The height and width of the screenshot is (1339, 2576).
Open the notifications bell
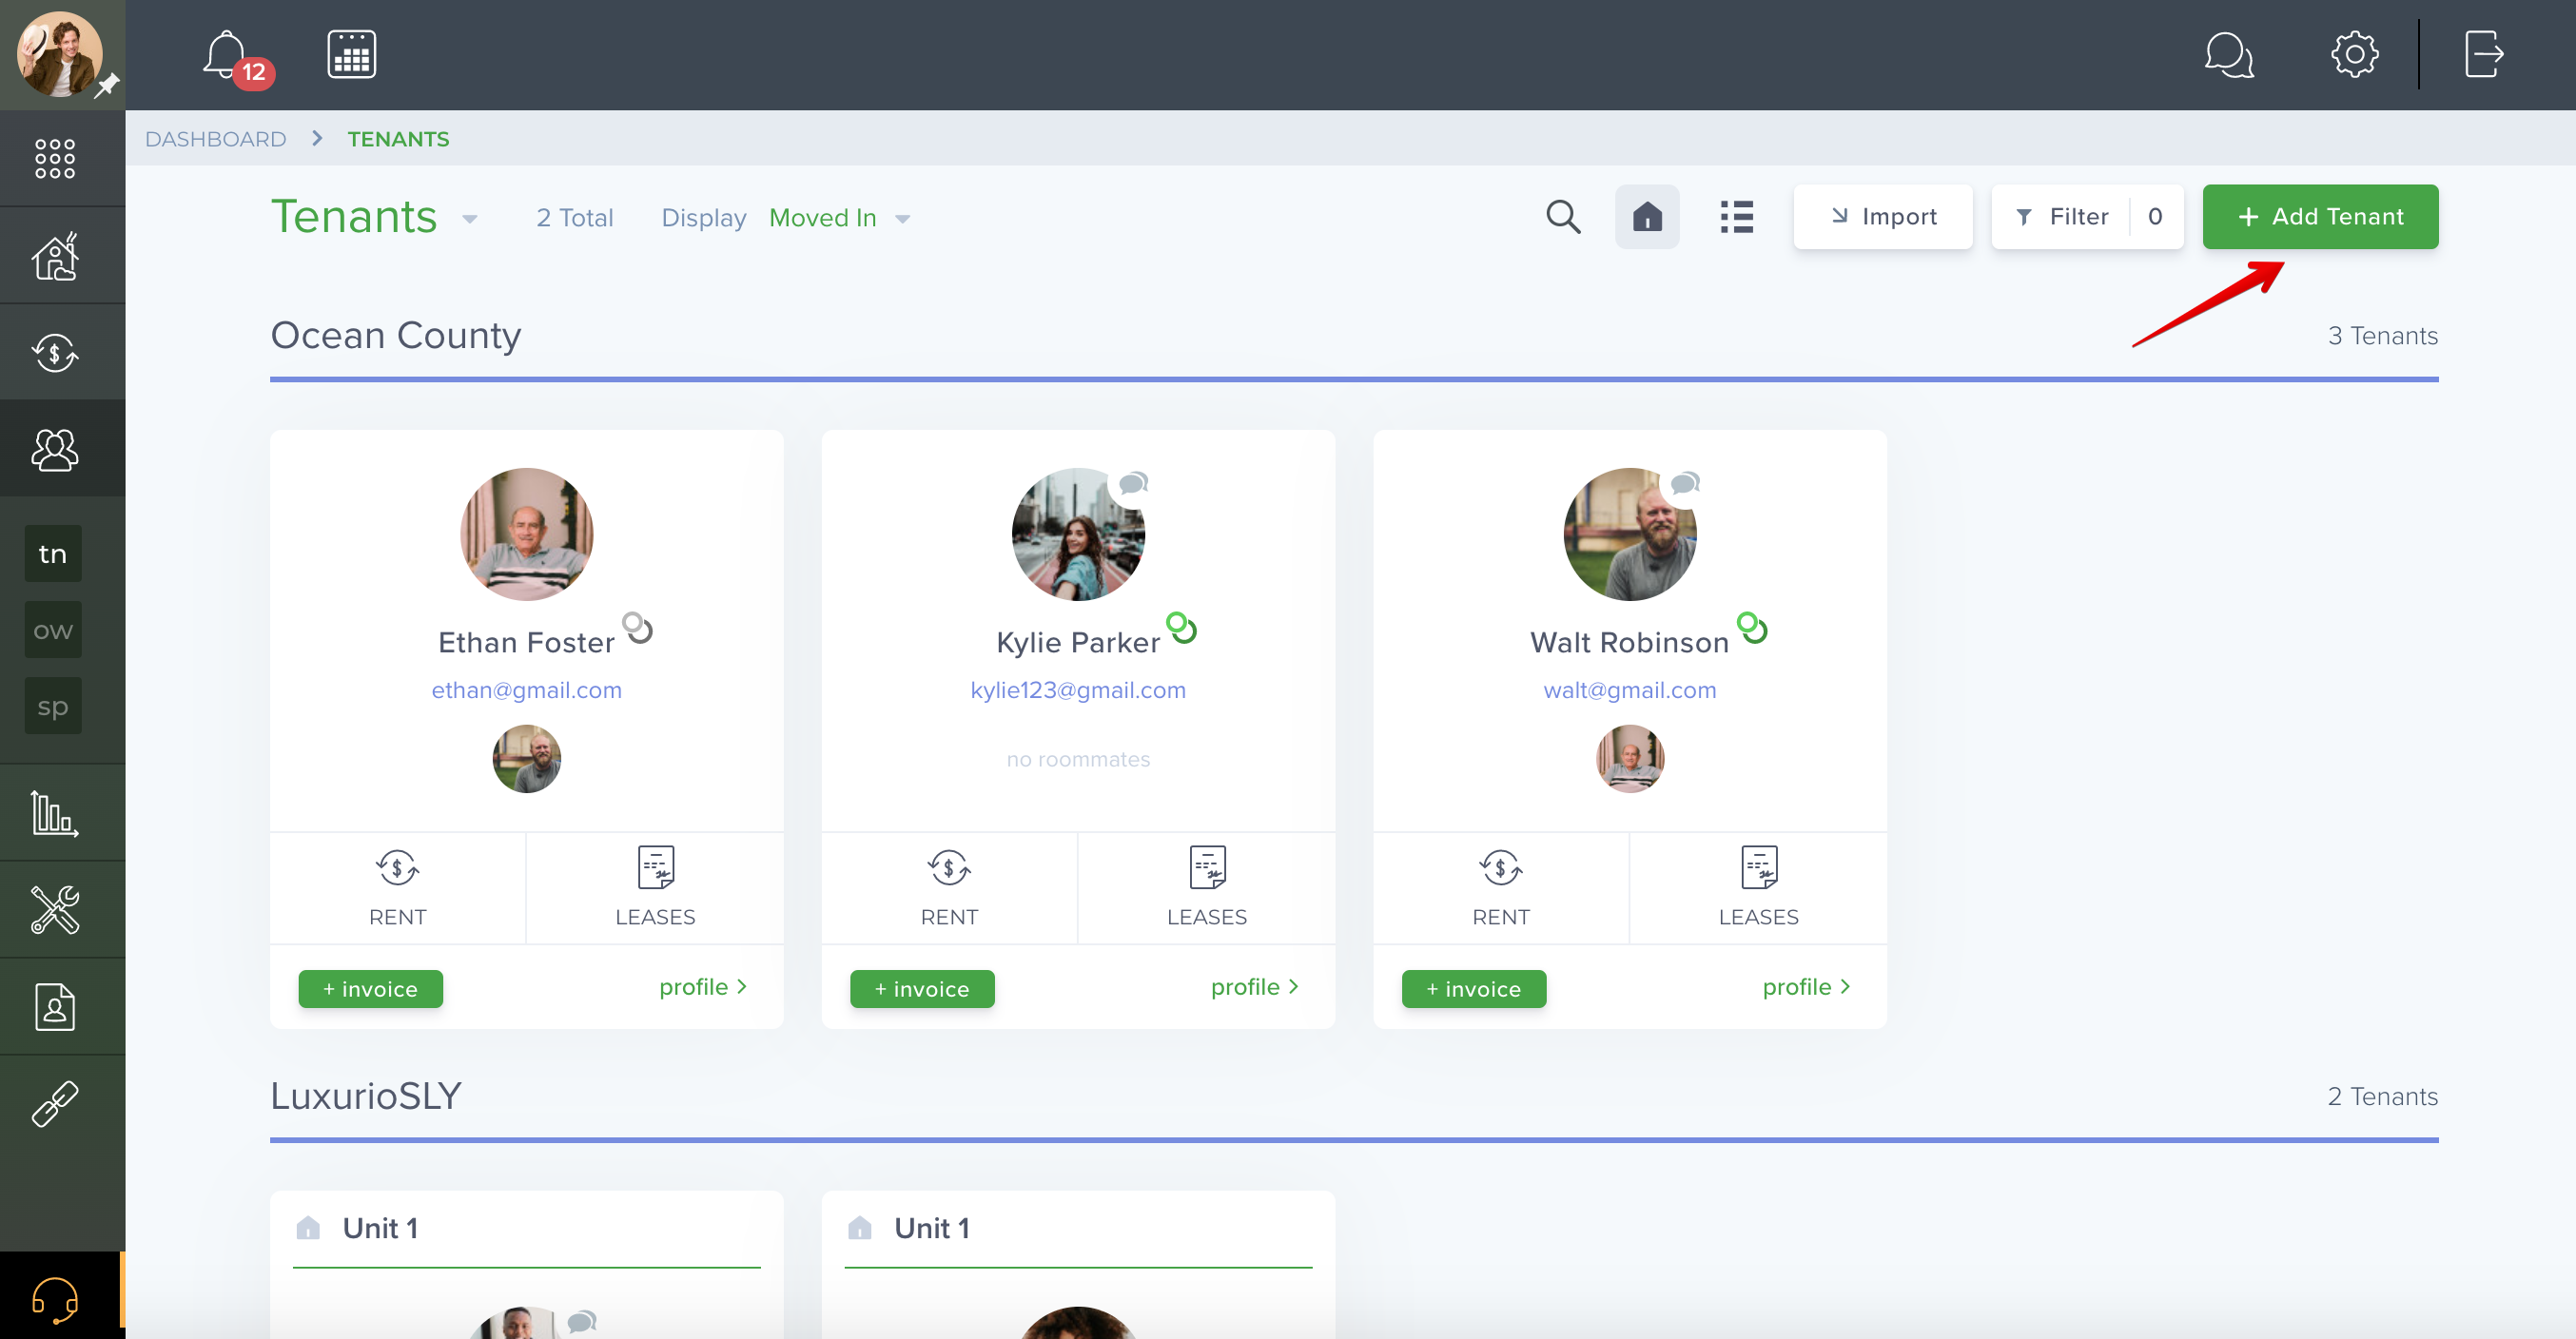click(x=226, y=55)
